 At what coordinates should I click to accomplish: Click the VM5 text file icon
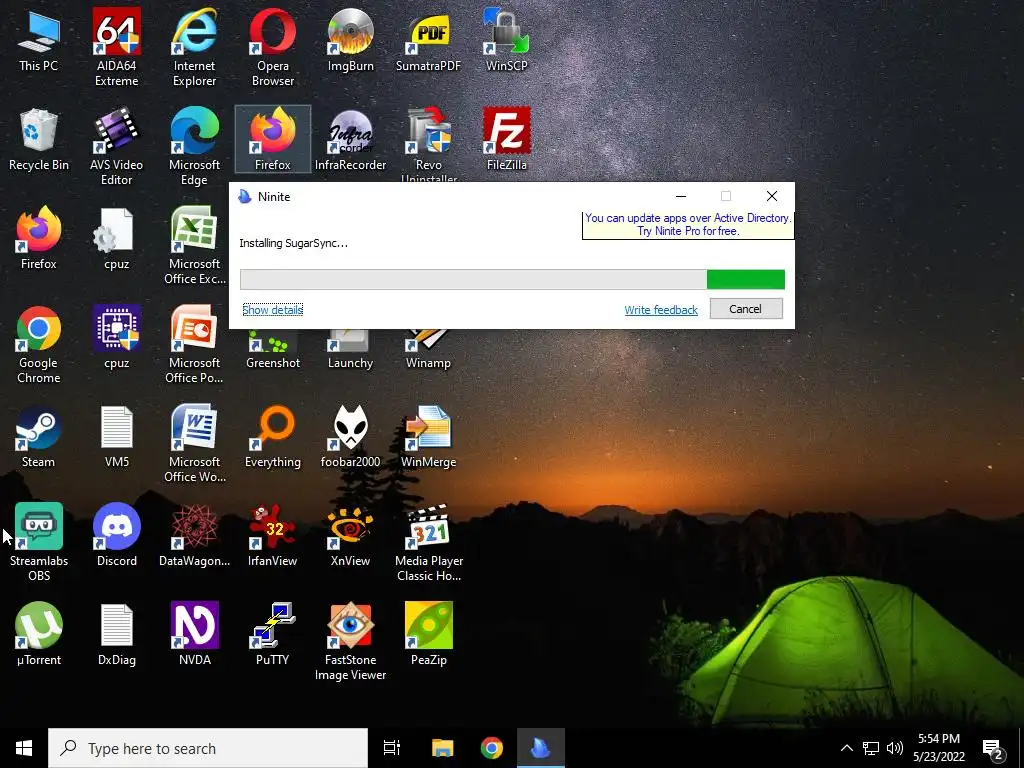click(x=116, y=437)
